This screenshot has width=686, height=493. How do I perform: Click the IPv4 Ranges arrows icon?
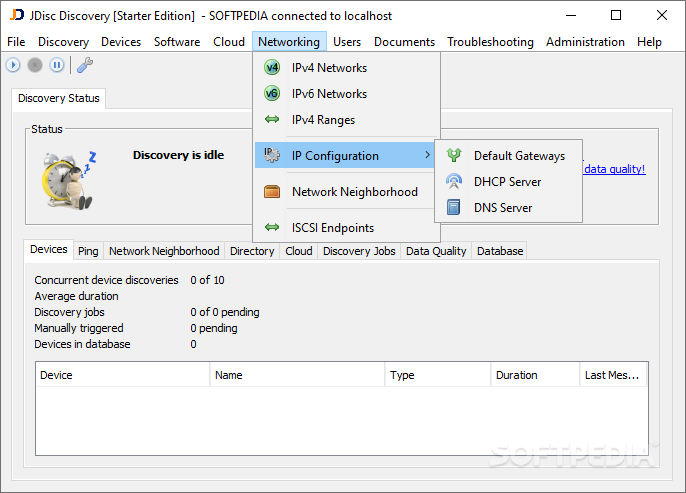(272, 119)
